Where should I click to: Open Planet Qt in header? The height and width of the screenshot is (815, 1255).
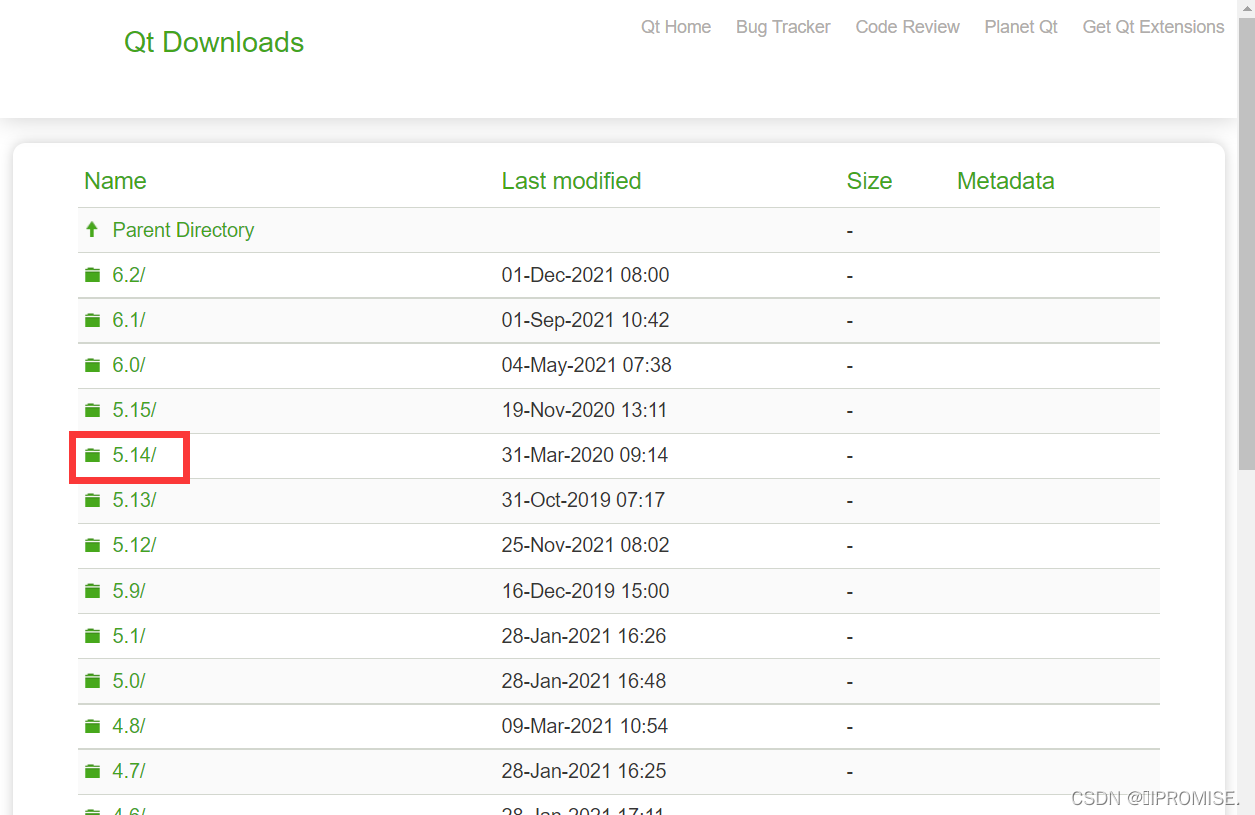1021,27
